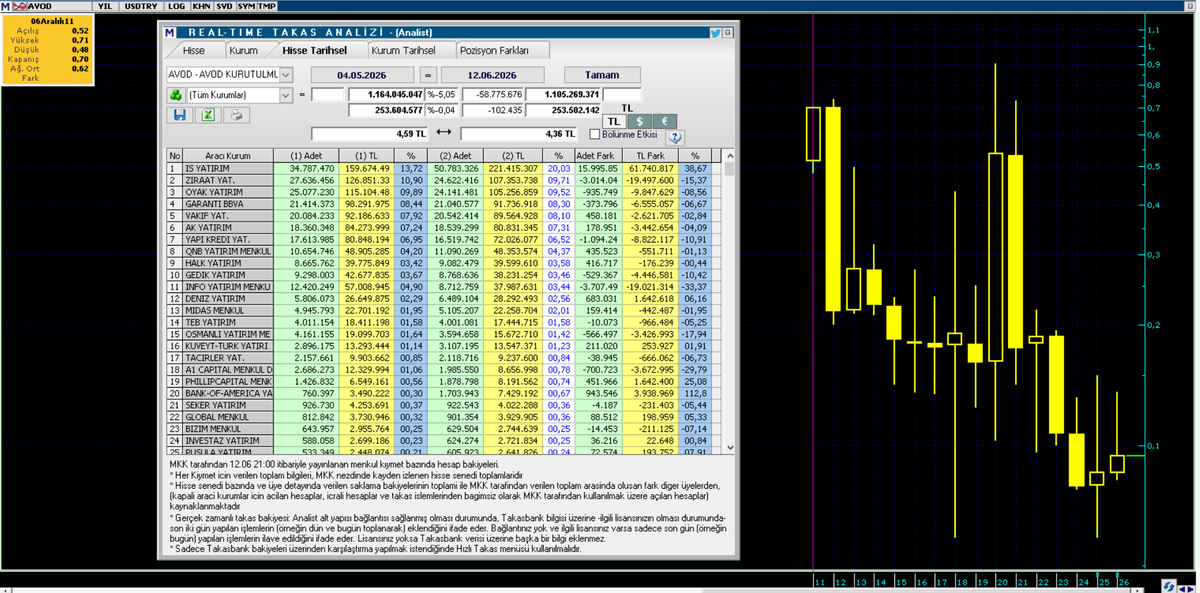Click the YIL toolbar button
The height and width of the screenshot is (593, 1200).
(x=106, y=6)
